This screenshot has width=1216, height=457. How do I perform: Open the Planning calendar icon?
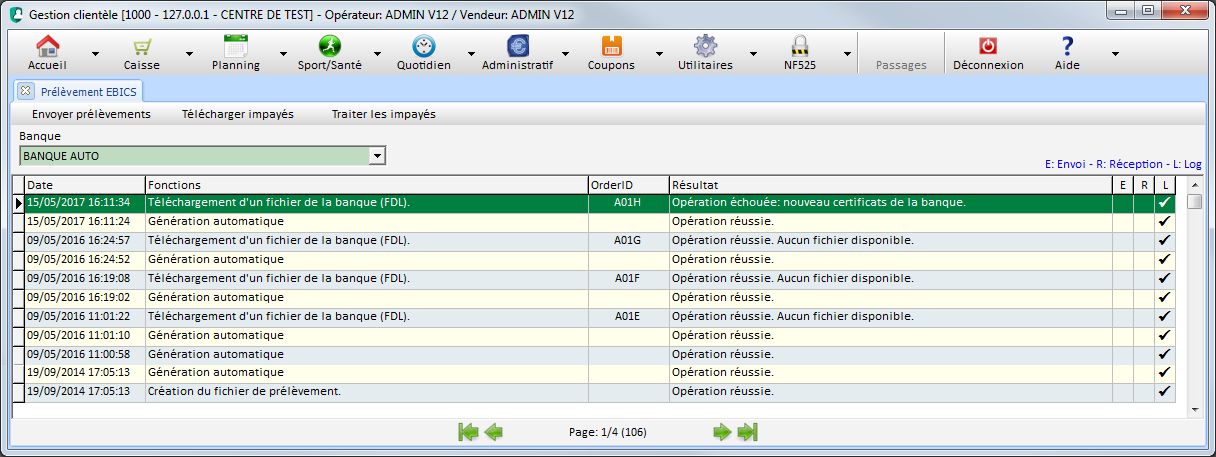pyautogui.click(x=236, y=46)
